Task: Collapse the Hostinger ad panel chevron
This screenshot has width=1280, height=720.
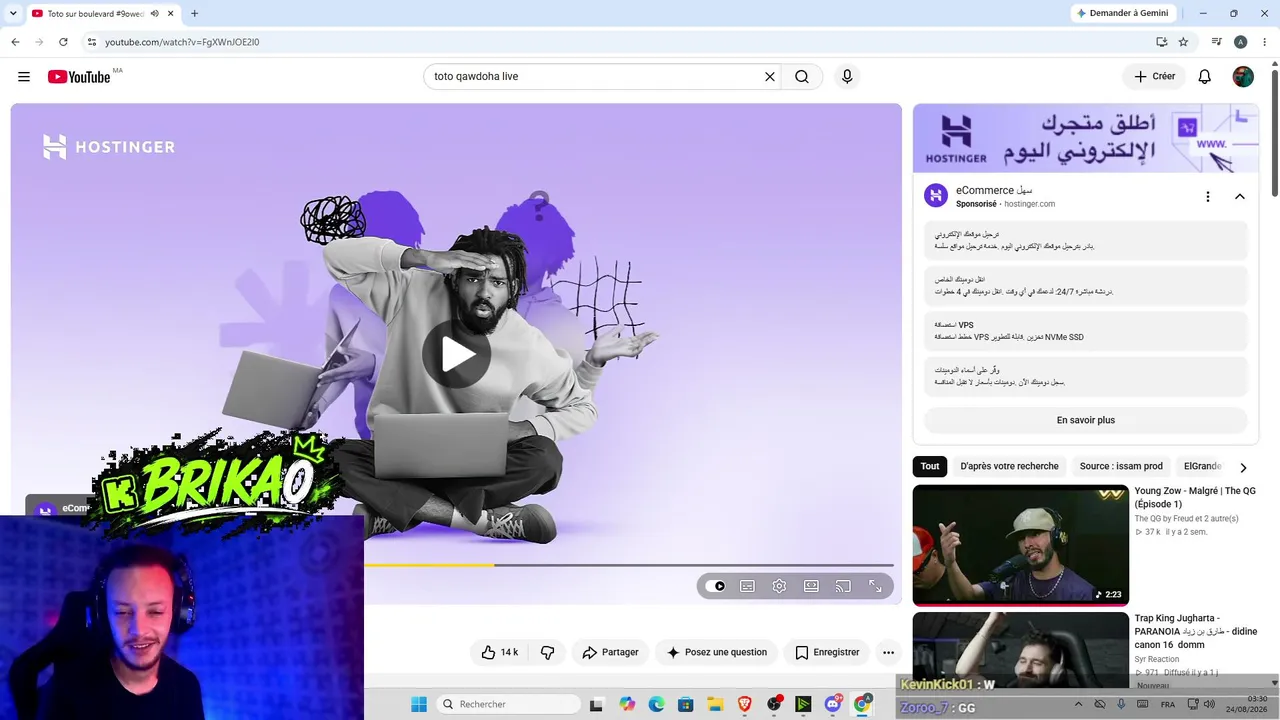Action: point(1240,197)
